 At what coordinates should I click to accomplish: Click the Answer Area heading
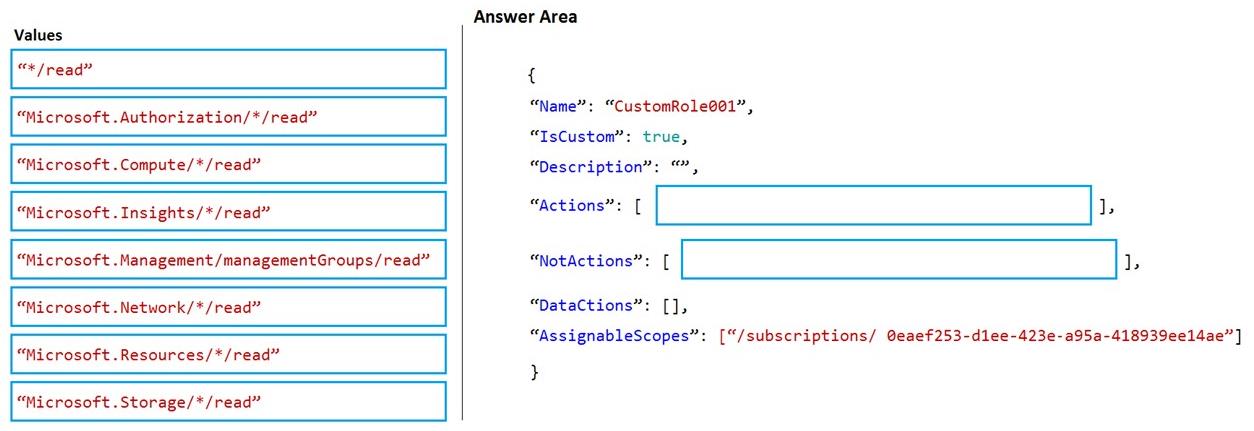coord(525,17)
